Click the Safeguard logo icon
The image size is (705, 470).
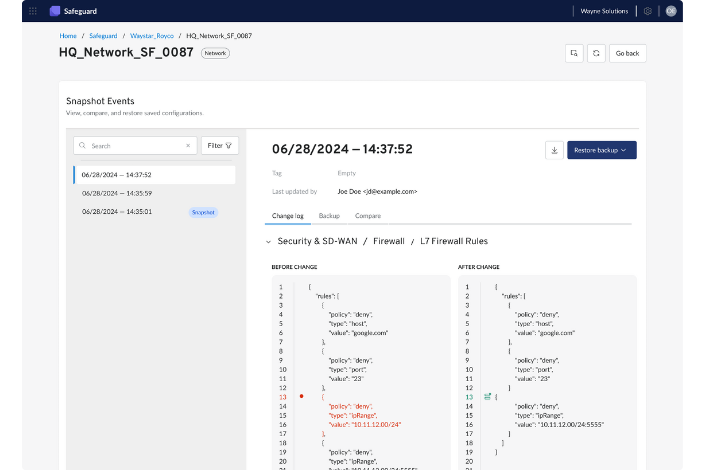point(54,11)
